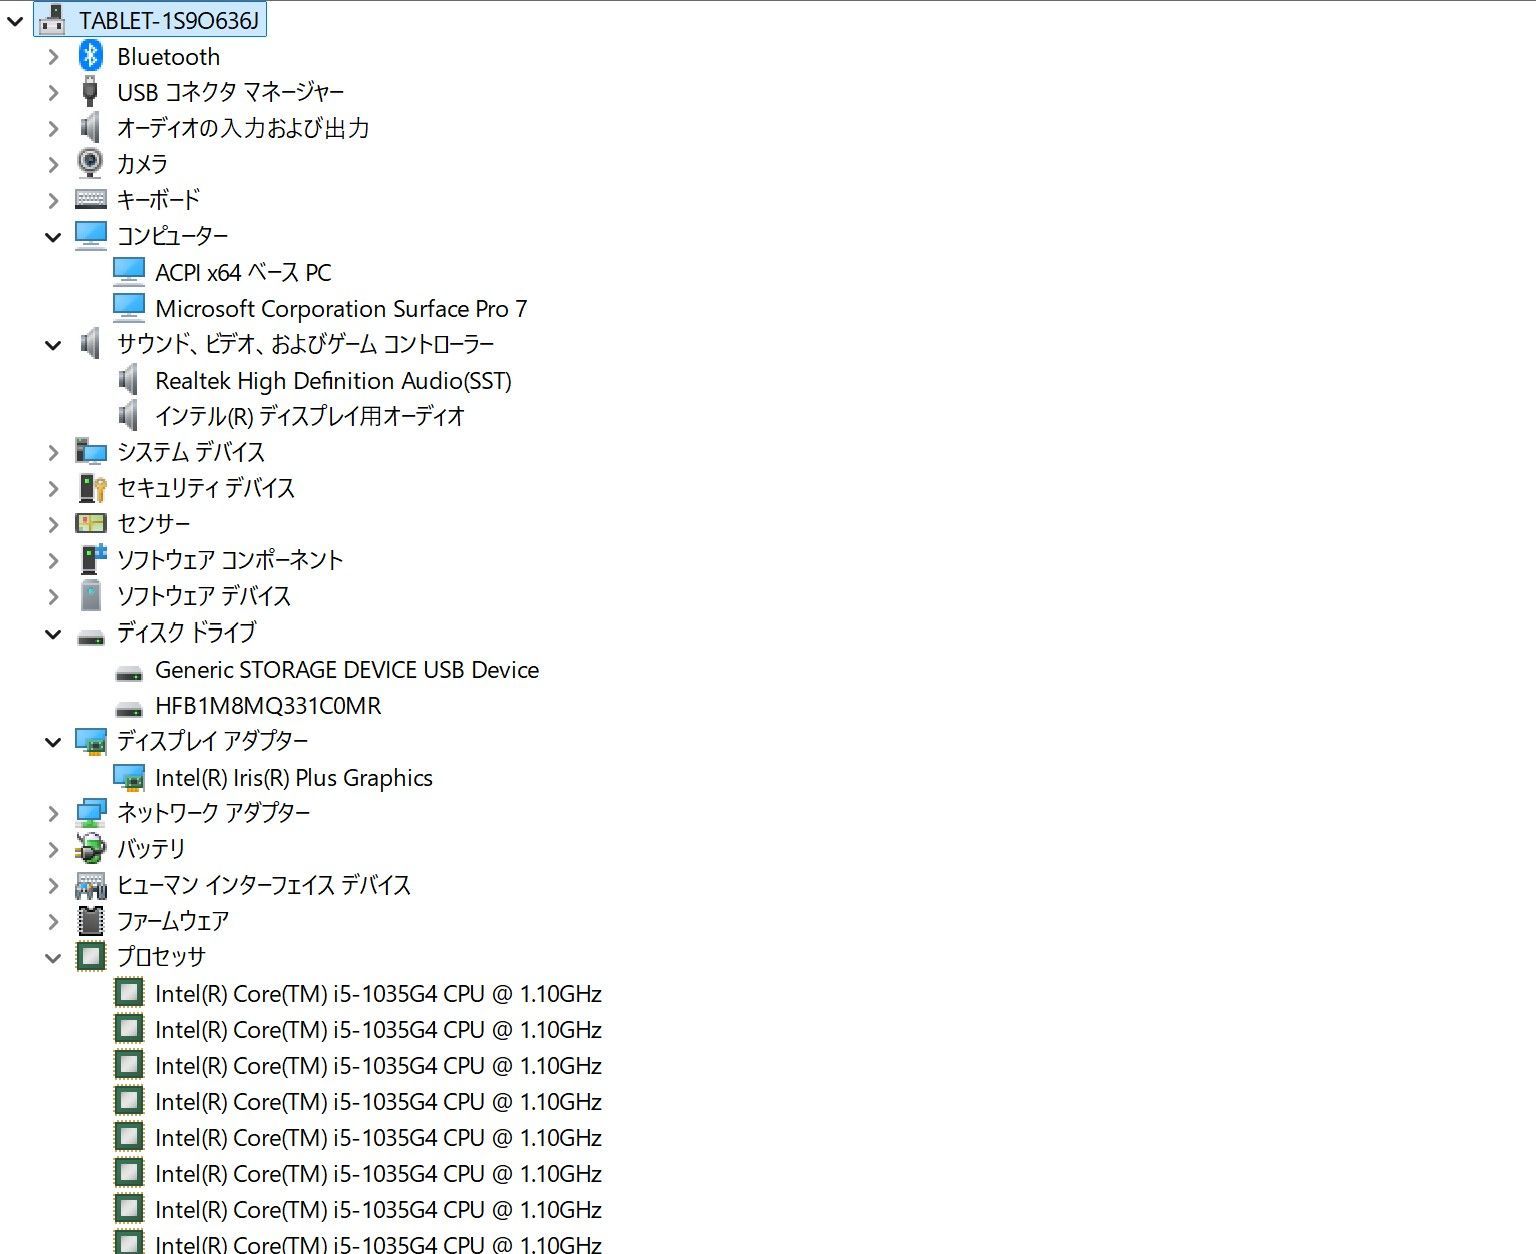Click the drive icon beside Generic STORAGE DEVICE USB Device

click(129, 673)
